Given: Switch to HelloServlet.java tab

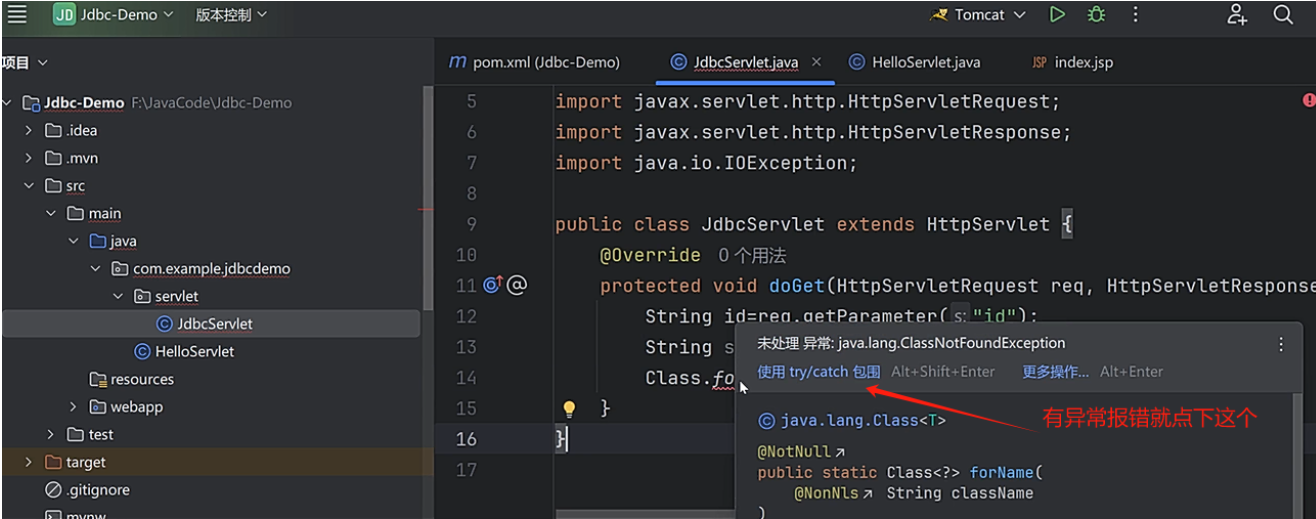Looking at the screenshot, I should [x=915, y=62].
